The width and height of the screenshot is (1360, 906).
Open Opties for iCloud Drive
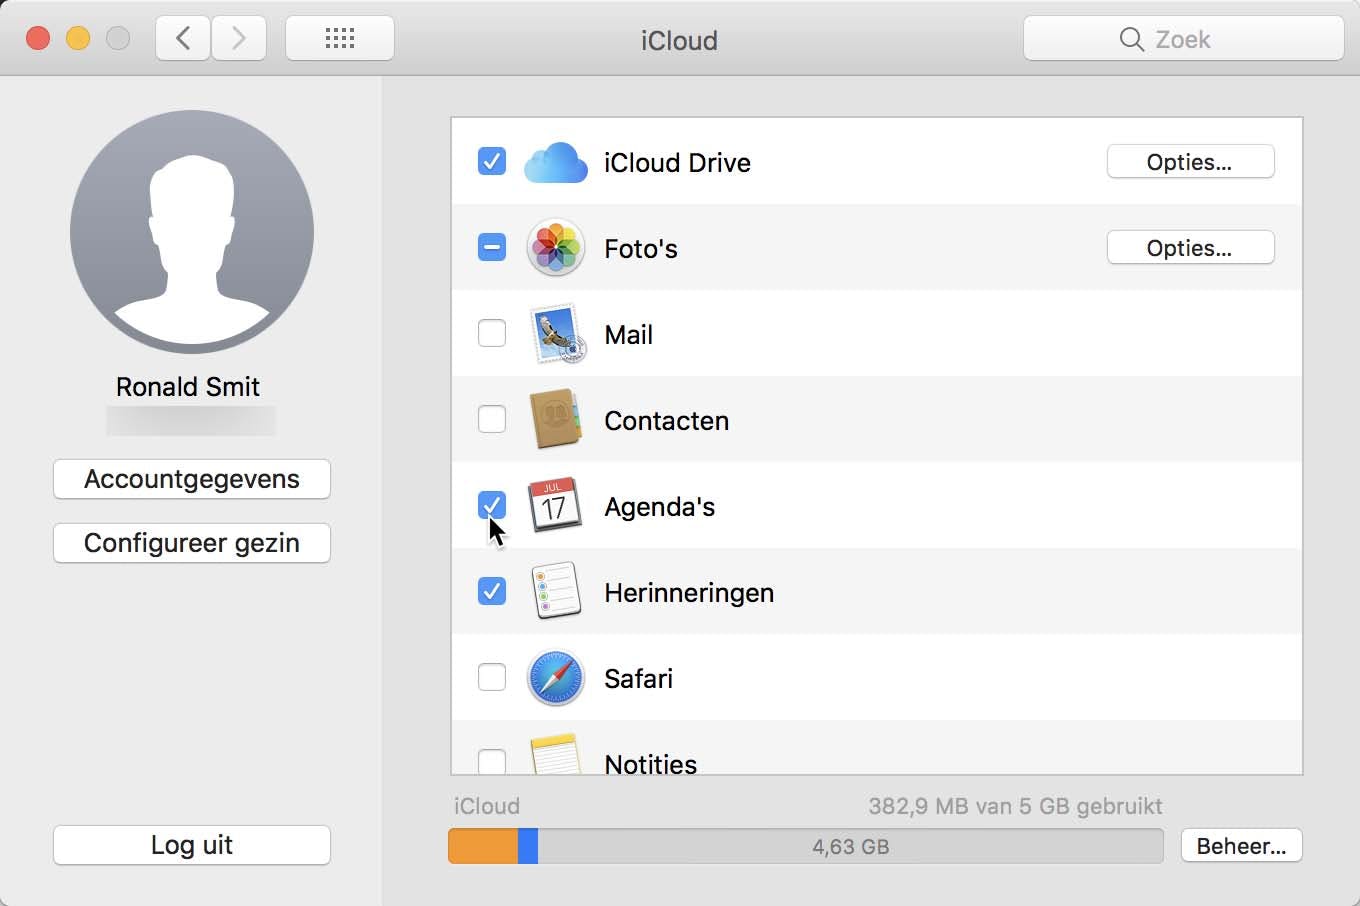1190,162
